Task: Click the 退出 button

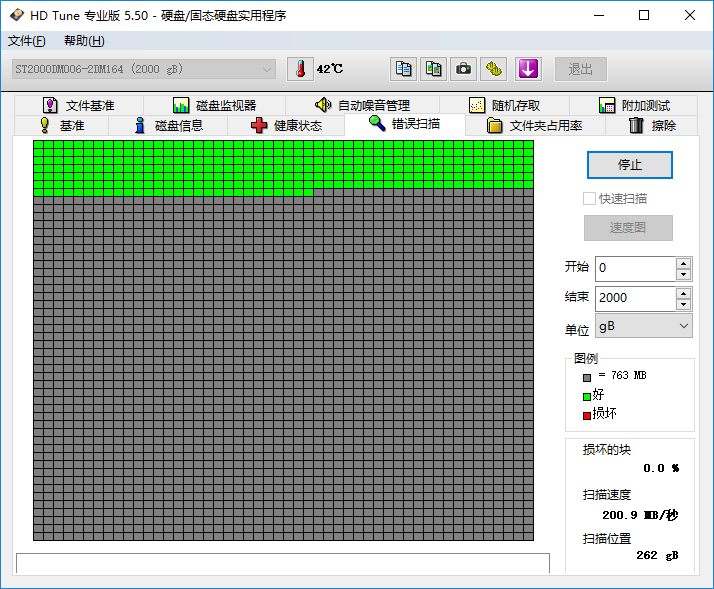Action: click(580, 69)
